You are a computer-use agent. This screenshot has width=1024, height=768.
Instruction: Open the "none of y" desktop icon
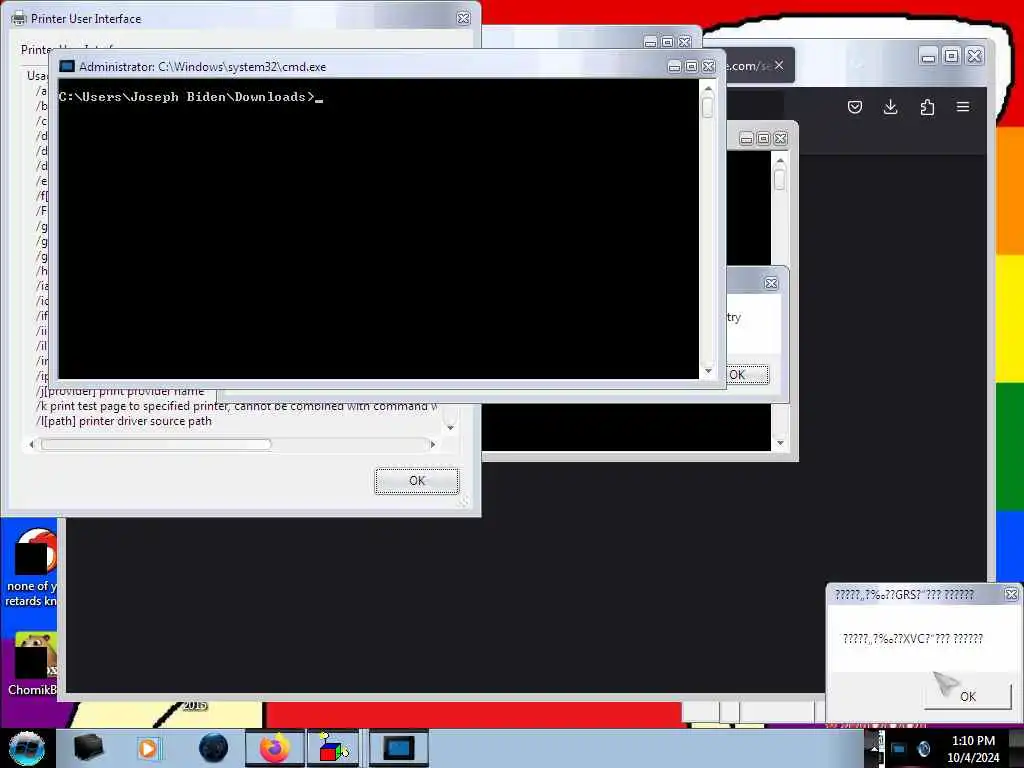coord(31,568)
